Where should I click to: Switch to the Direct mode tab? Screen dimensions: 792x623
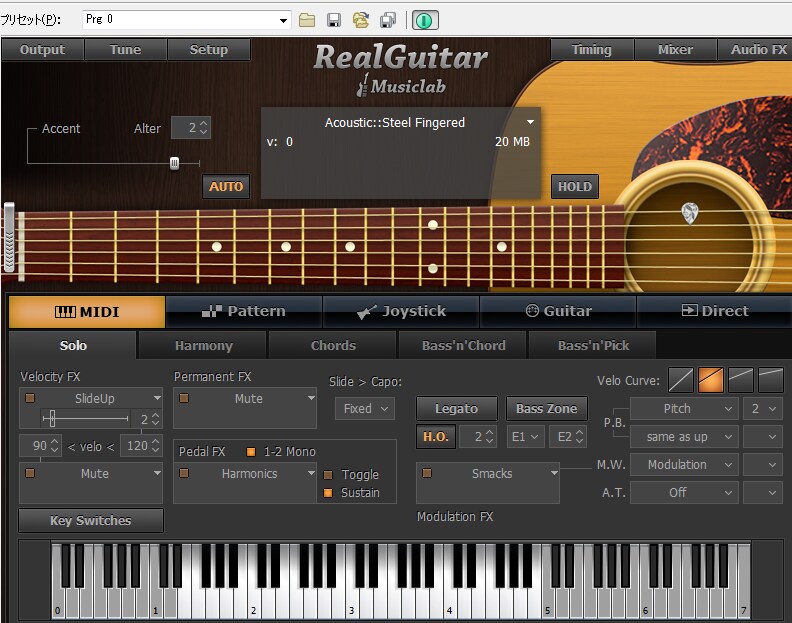tap(715, 311)
